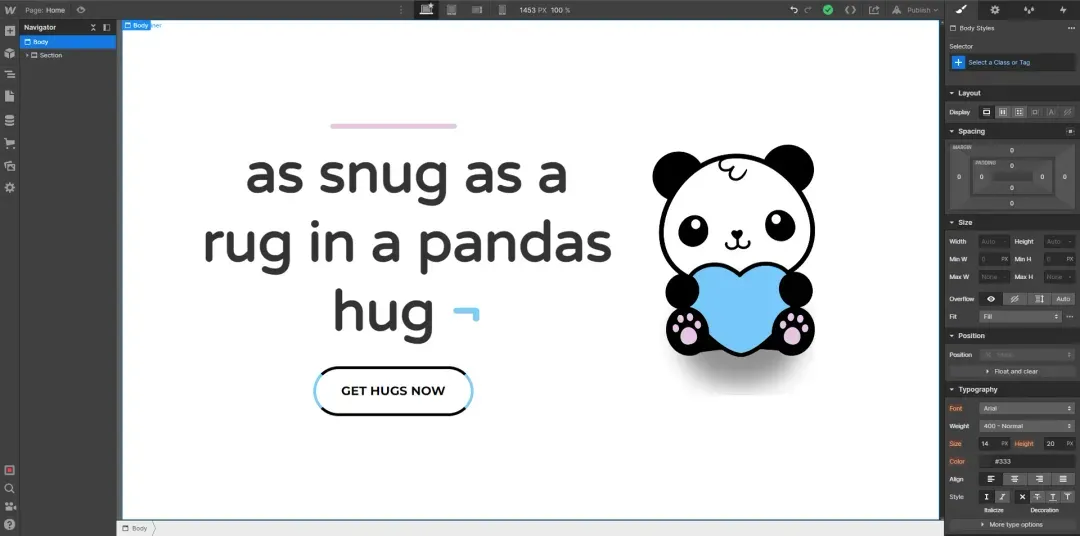Expand Float and clear options
Image resolution: width=1080 pixels, height=536 pixels.
point(1012,371)
